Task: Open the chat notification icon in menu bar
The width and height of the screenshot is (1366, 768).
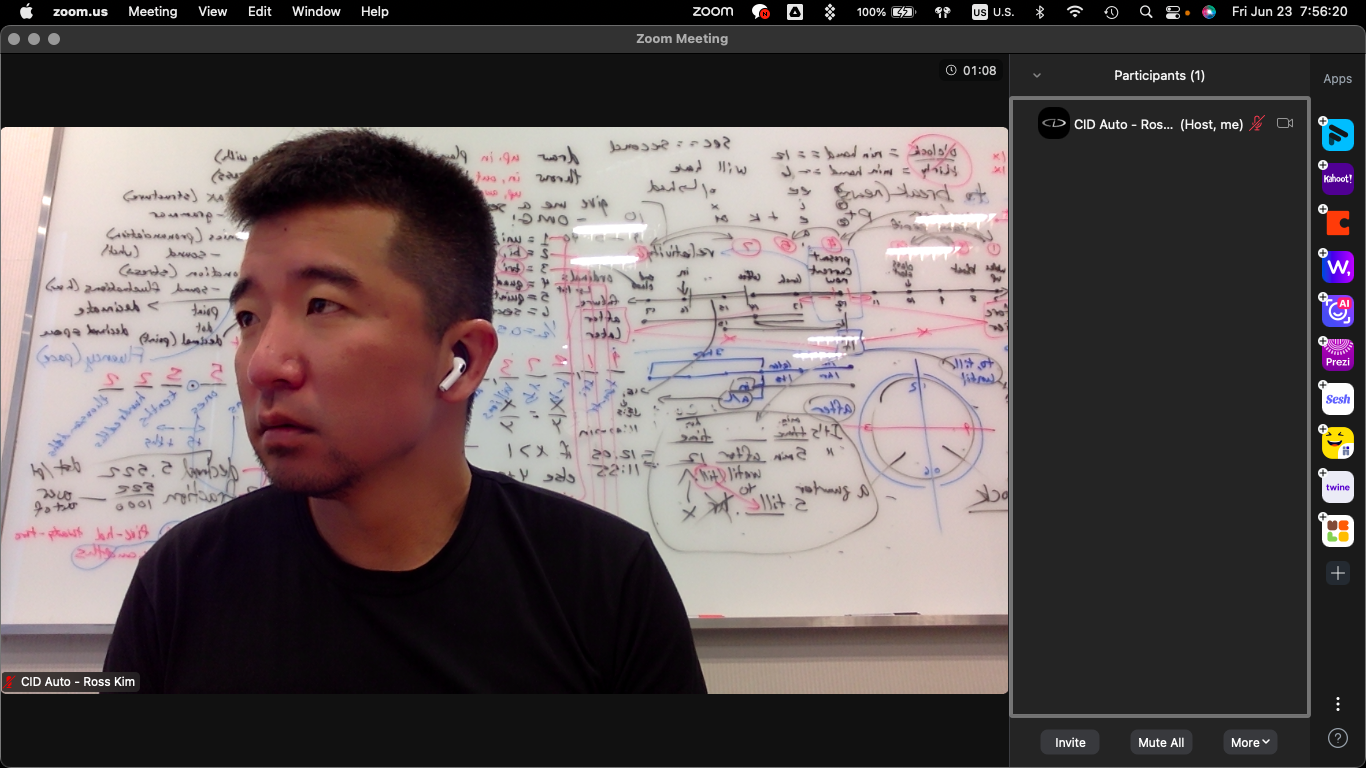Action: pyautogui.click(x=760, y=12)
